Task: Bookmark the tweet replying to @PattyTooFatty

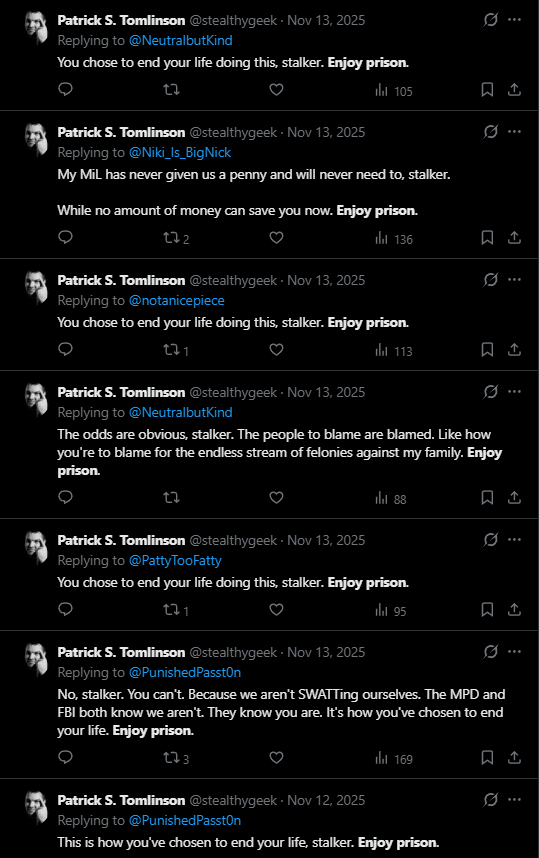Action: point(487,610)
